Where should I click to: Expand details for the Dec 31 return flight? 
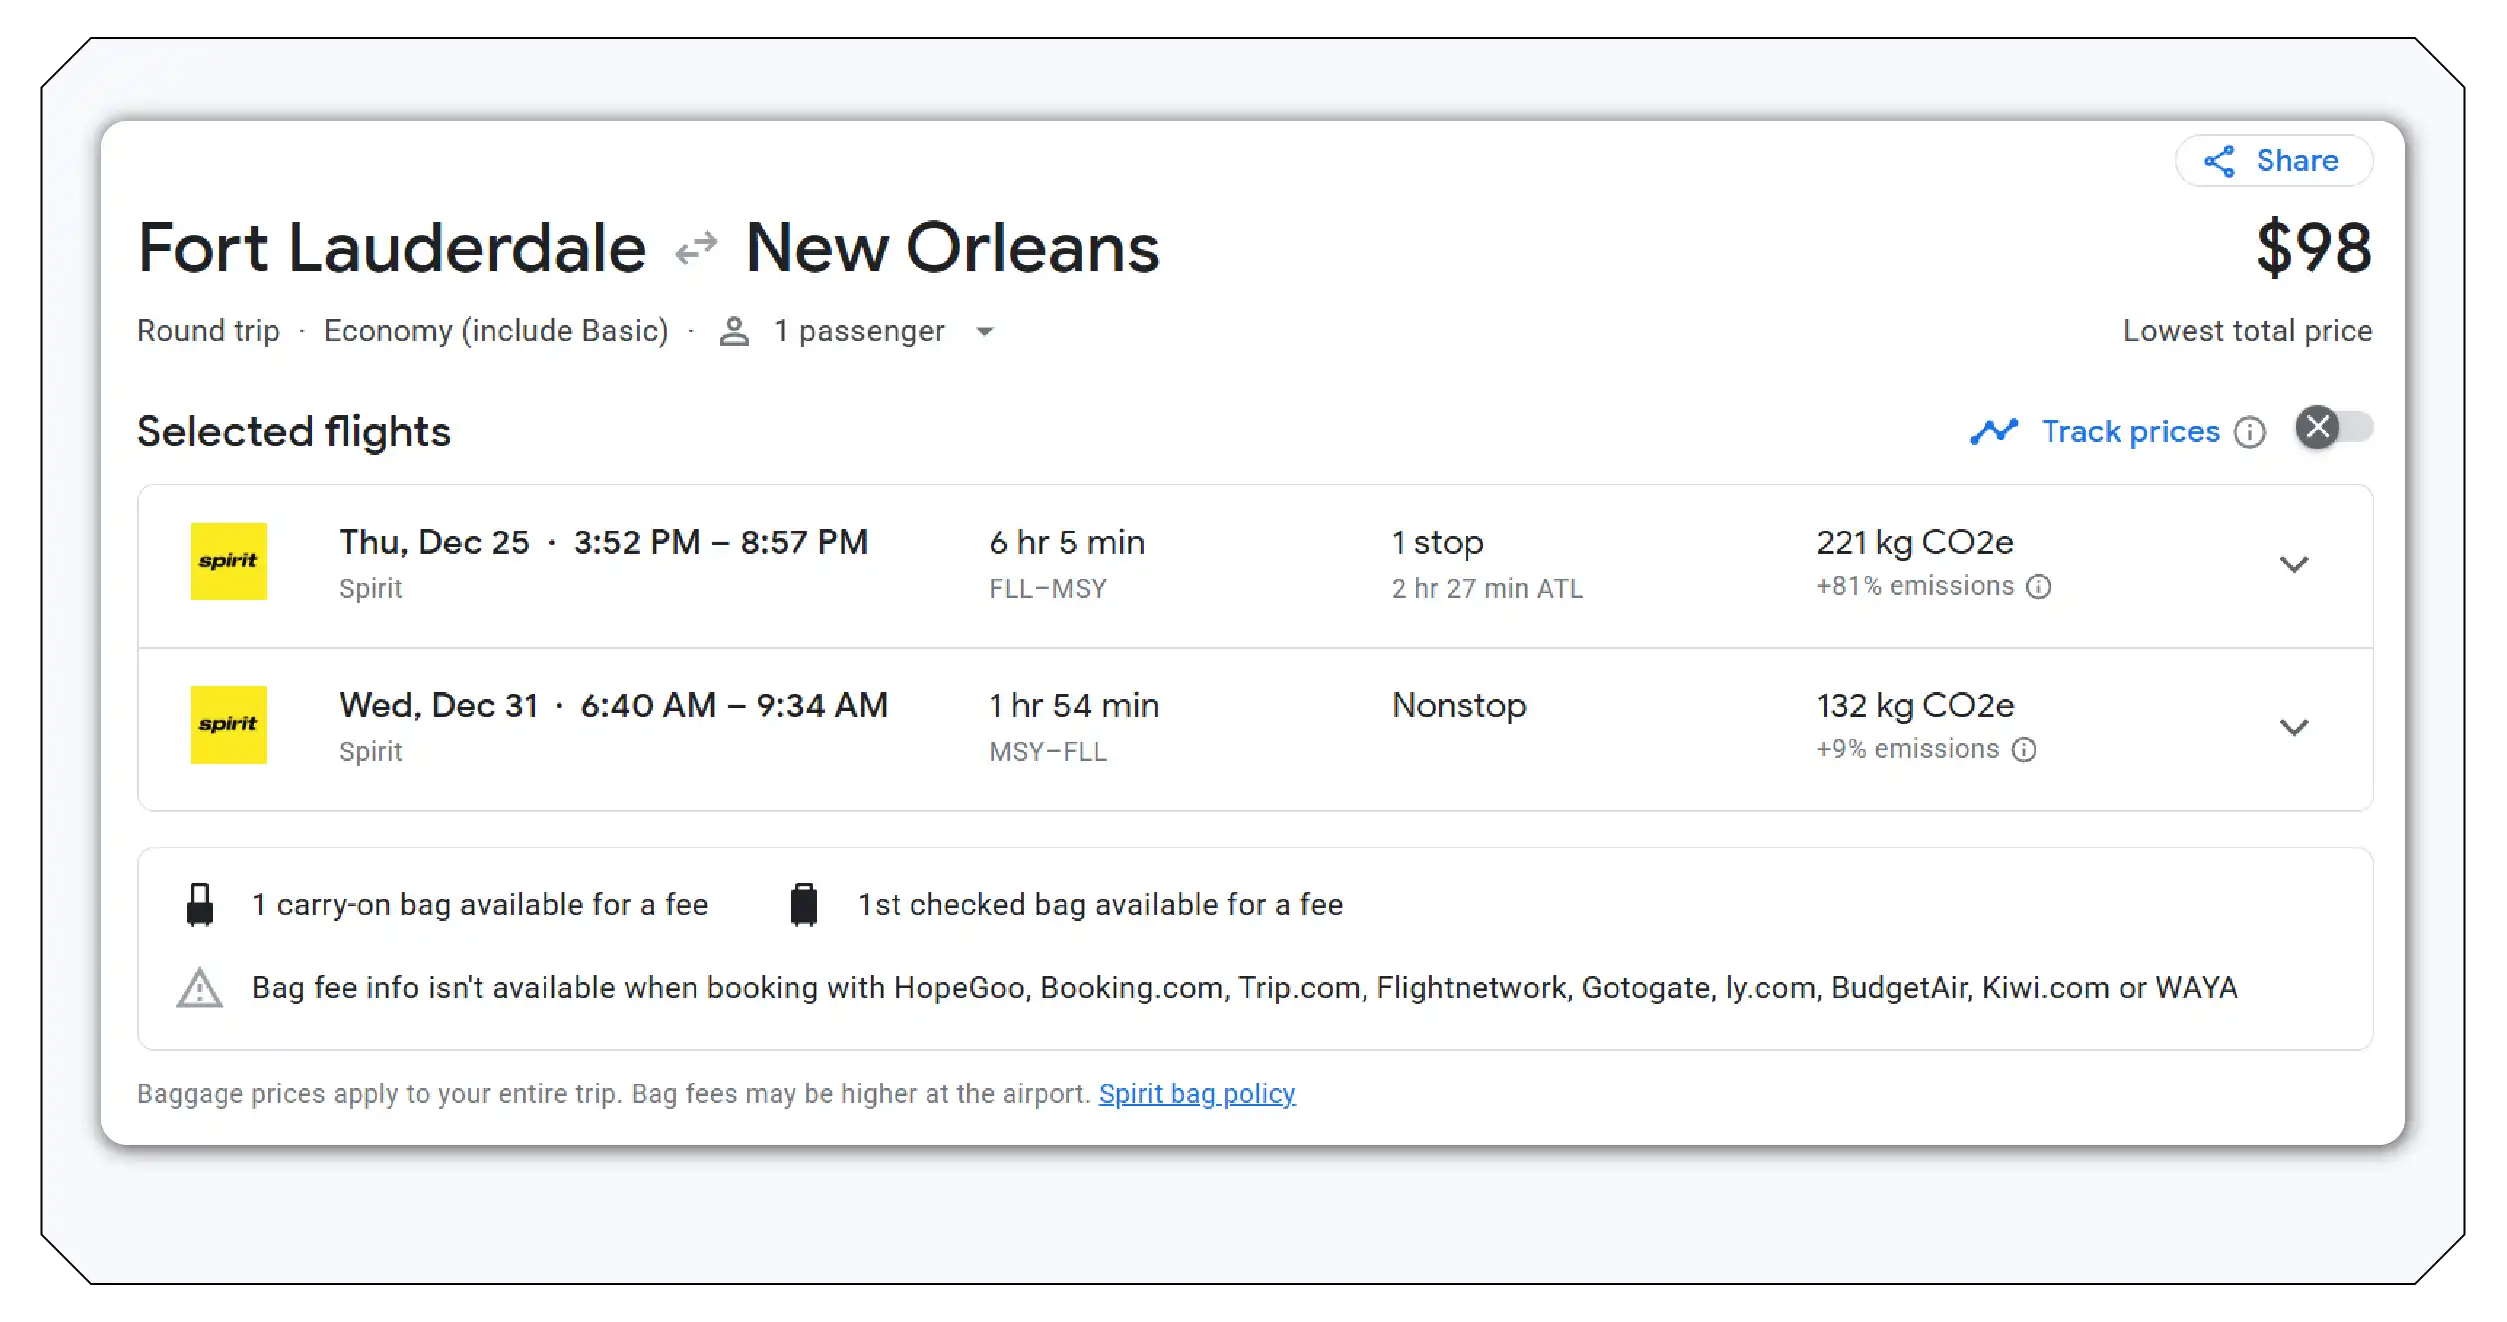click(2295, 727)
